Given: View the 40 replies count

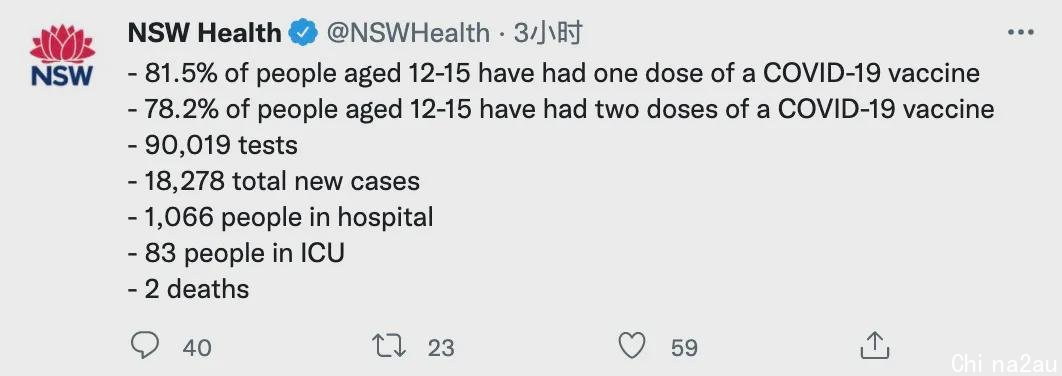Looking at the screenshot, I should (x=196, y=348).
